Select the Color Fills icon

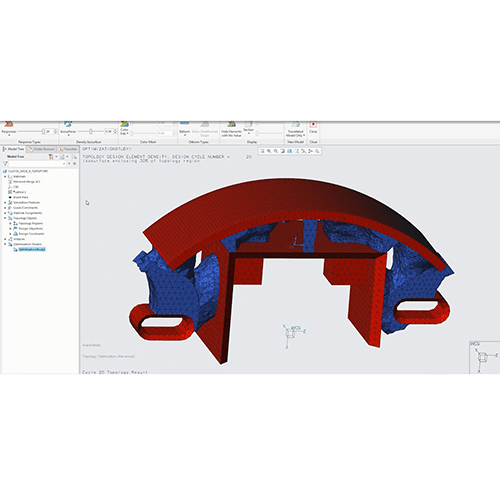[124, 124]
